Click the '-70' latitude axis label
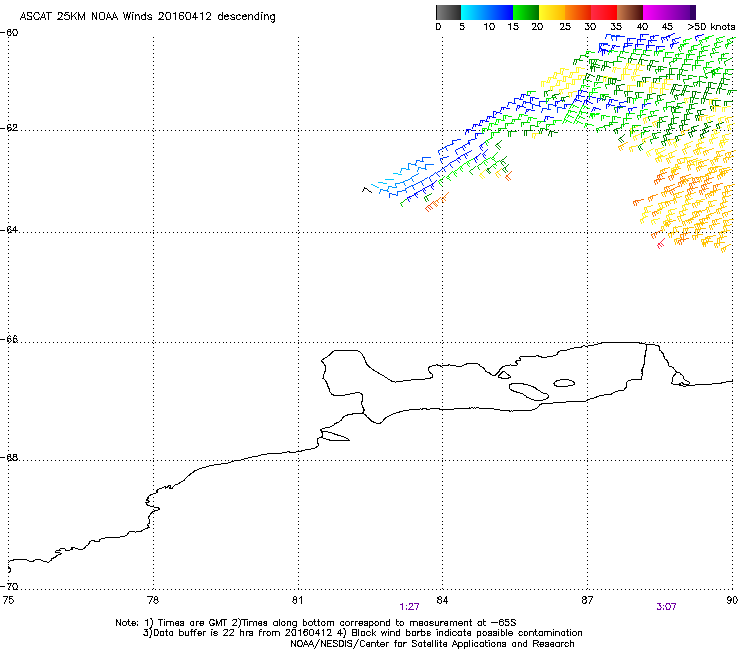 (x=9, y=586)
